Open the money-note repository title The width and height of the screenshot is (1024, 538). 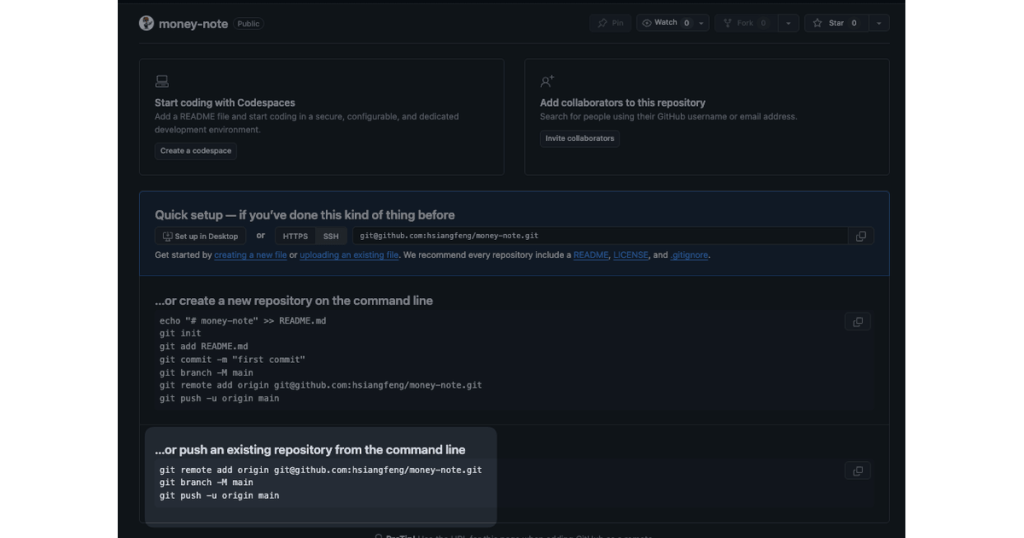point(193,24)
